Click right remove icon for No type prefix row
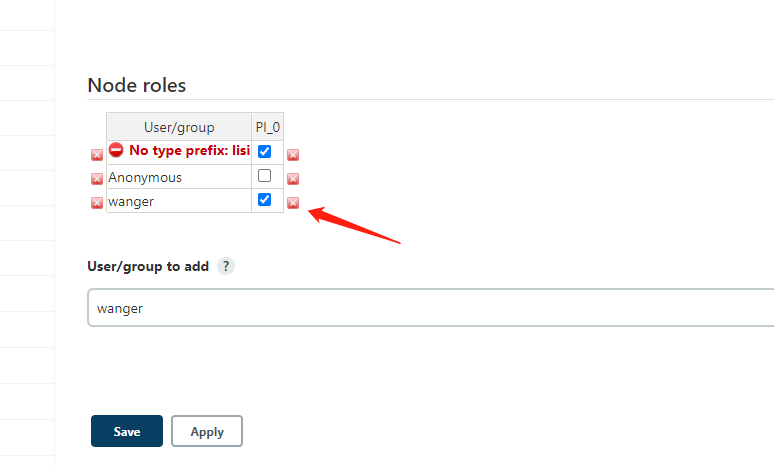Screen dimensions: 774x466 click(x=293, y=155)
